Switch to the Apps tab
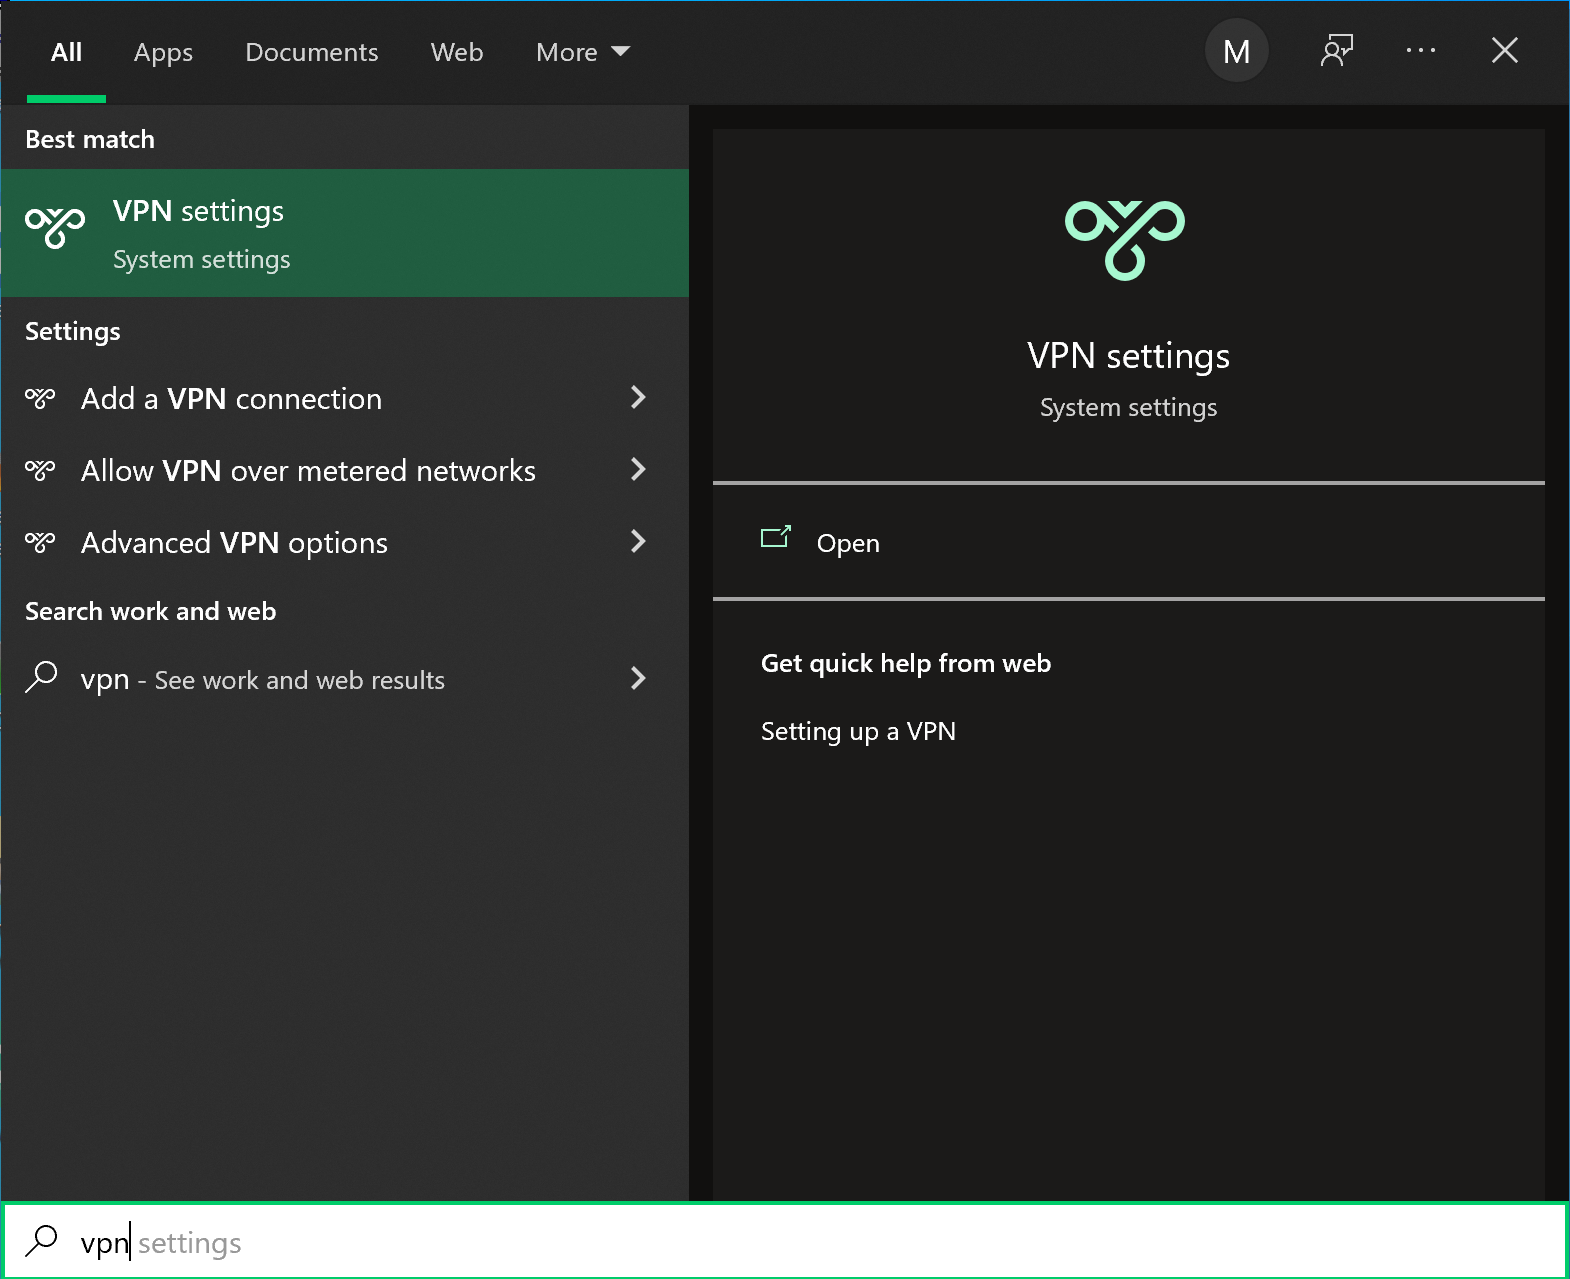Viewport: 1570px width, 1279px height. pos(163,52)
